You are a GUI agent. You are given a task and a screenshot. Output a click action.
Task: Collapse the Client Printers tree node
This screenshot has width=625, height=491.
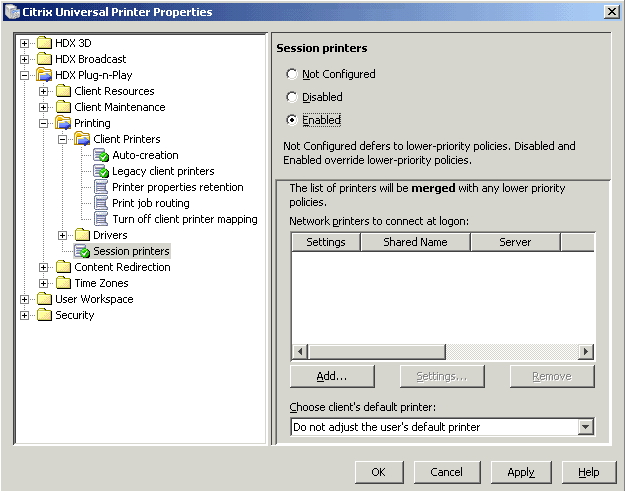[x=63, y=139]
